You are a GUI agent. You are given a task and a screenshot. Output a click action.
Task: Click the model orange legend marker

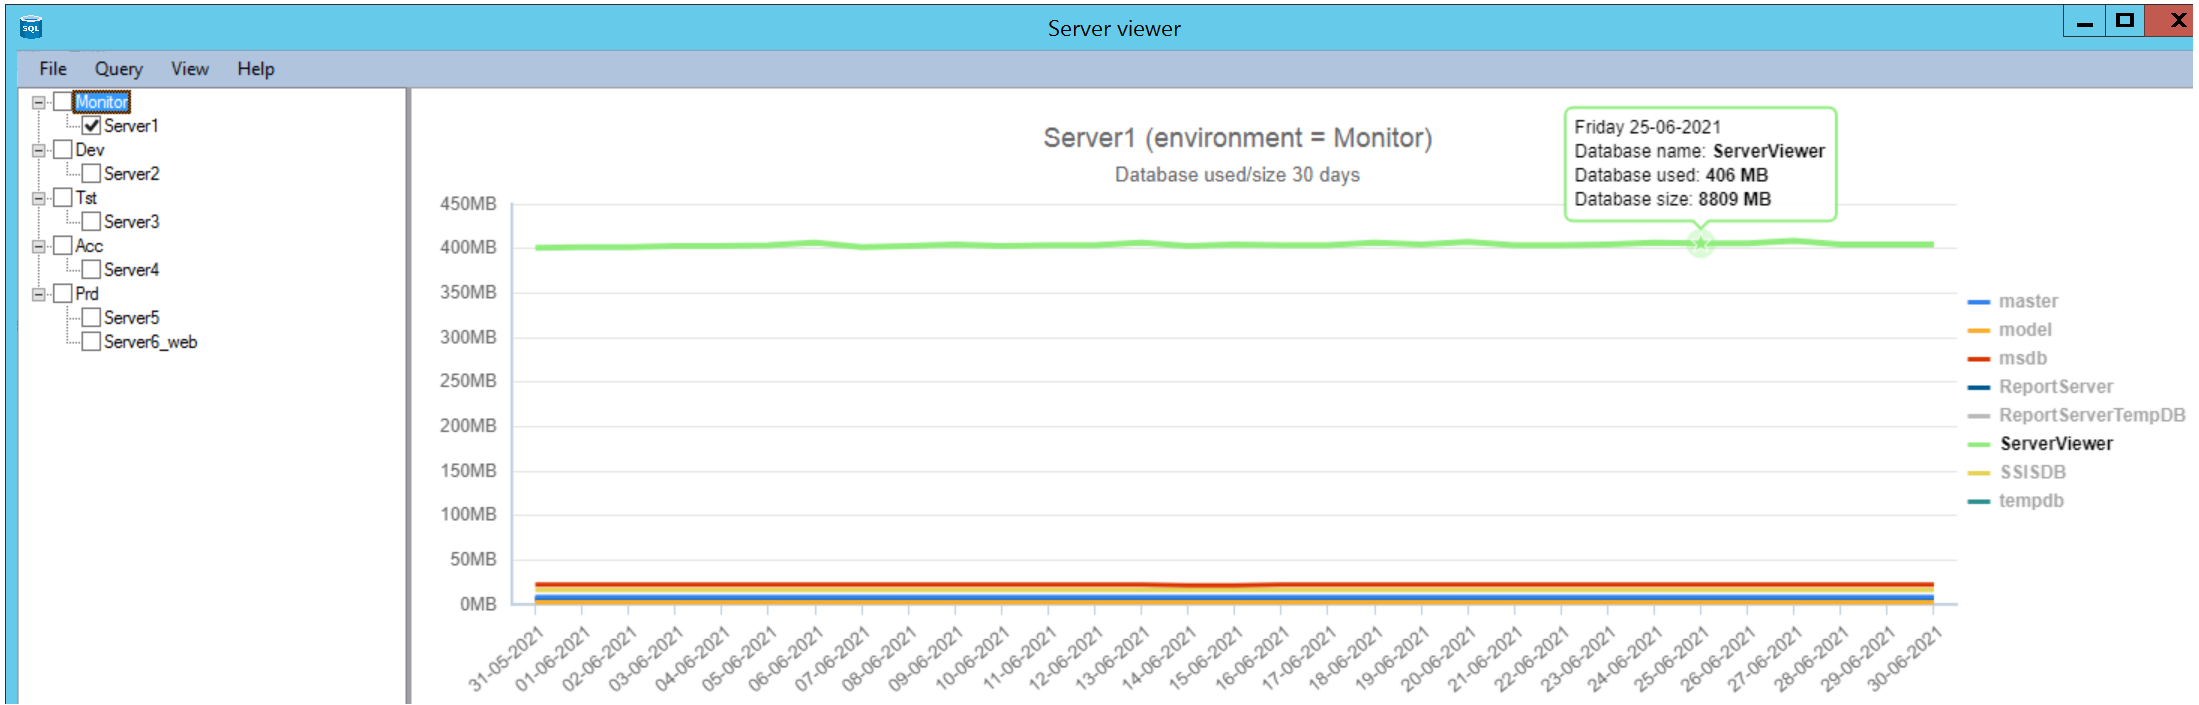1978,330
